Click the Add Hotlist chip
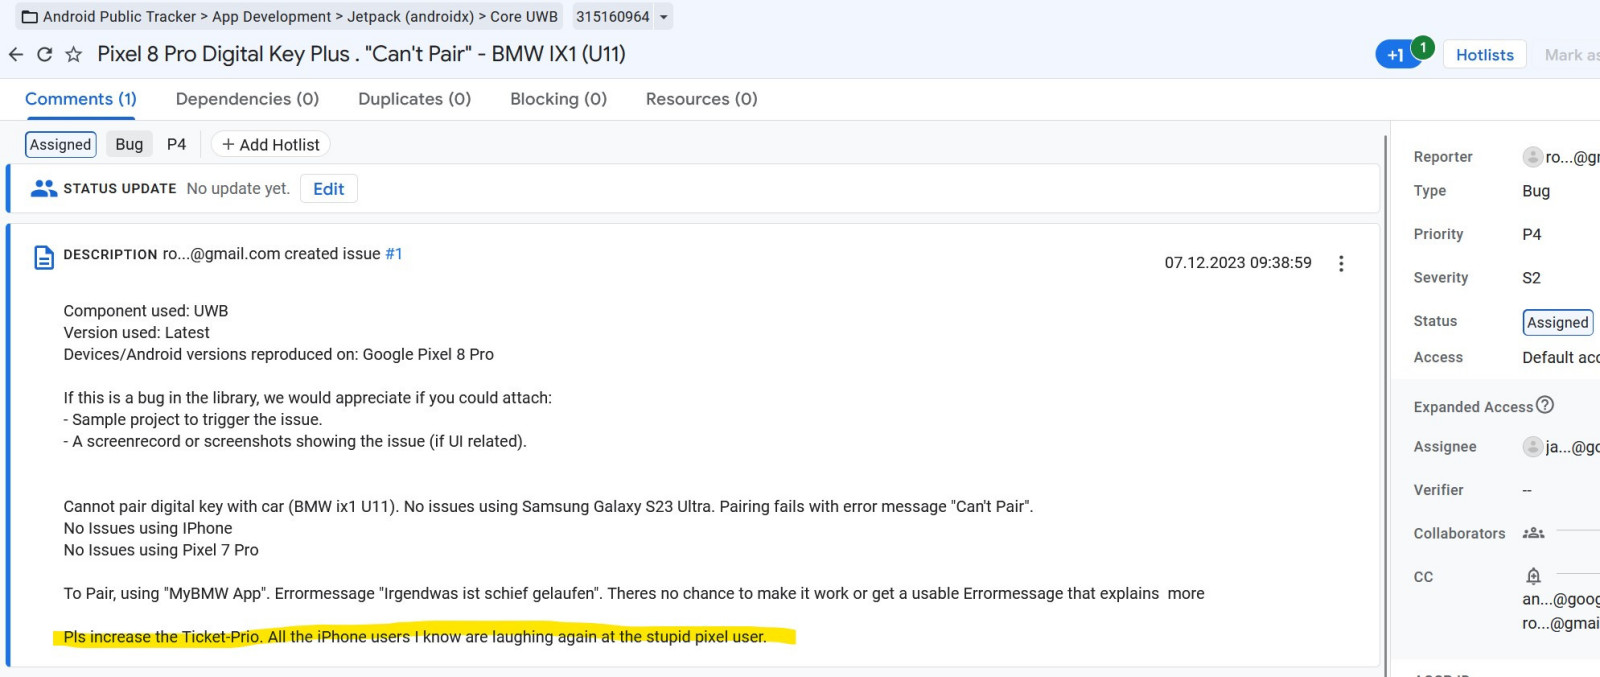 (270, 145)
